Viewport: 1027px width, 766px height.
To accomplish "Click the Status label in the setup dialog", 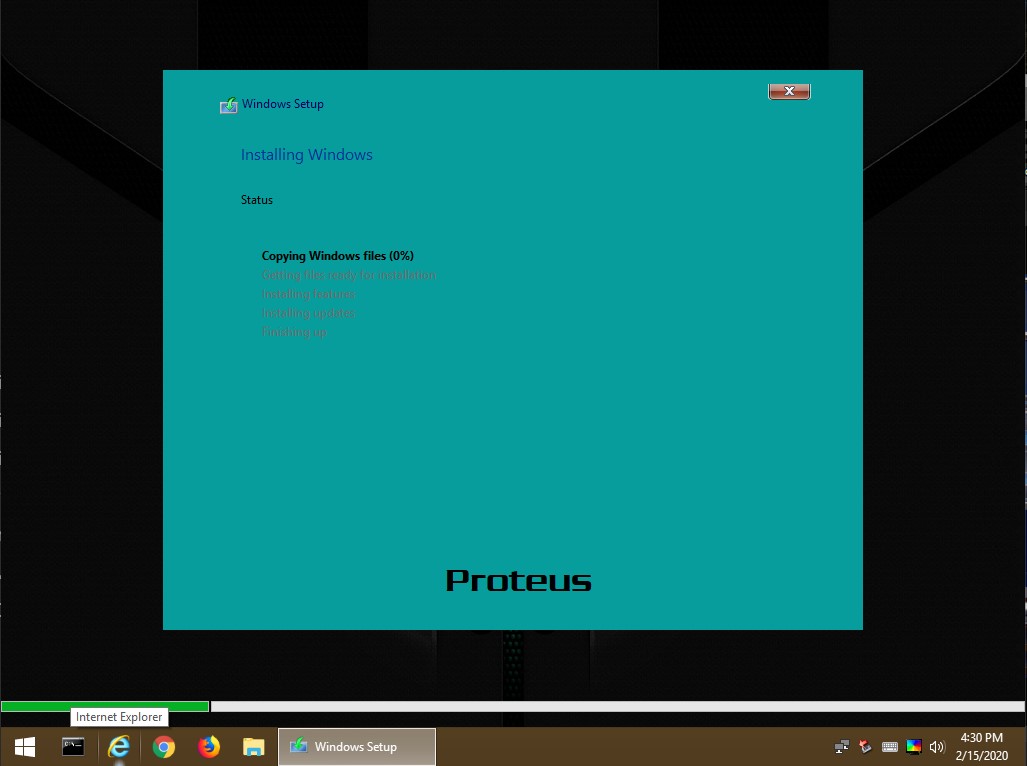I will (x=256, y=200).
